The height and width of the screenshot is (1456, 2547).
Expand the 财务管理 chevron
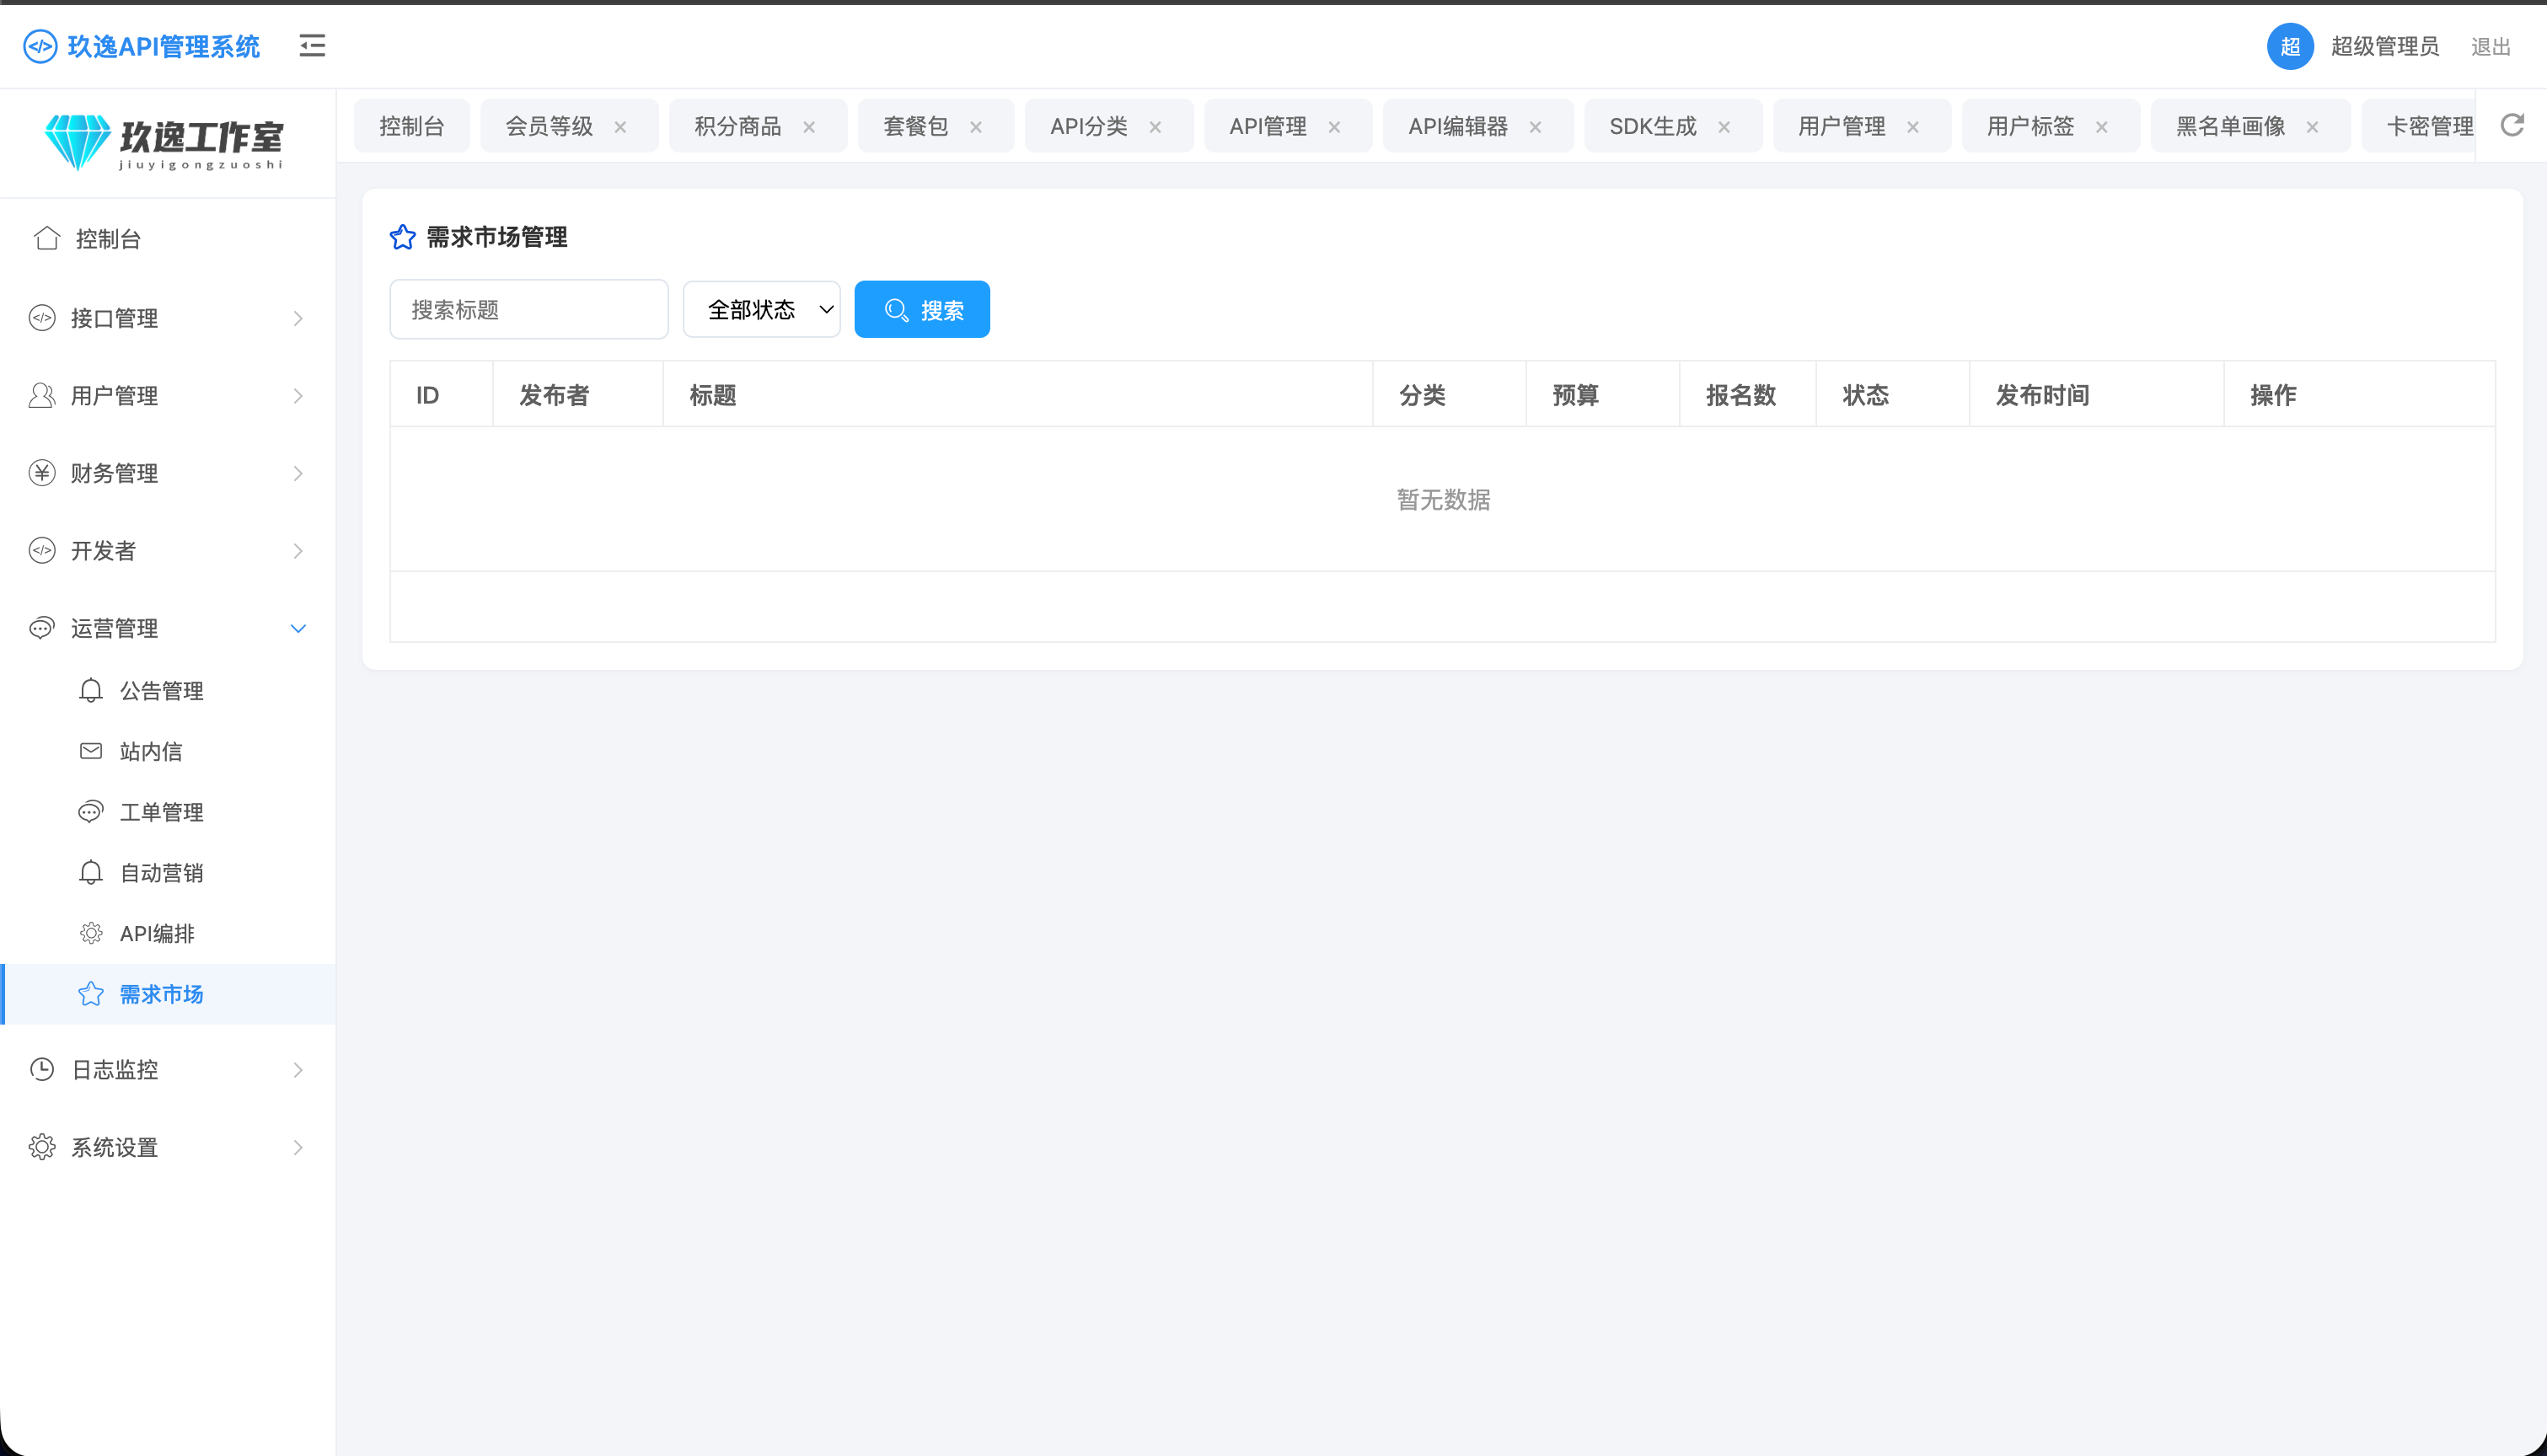tap(298, 473)
